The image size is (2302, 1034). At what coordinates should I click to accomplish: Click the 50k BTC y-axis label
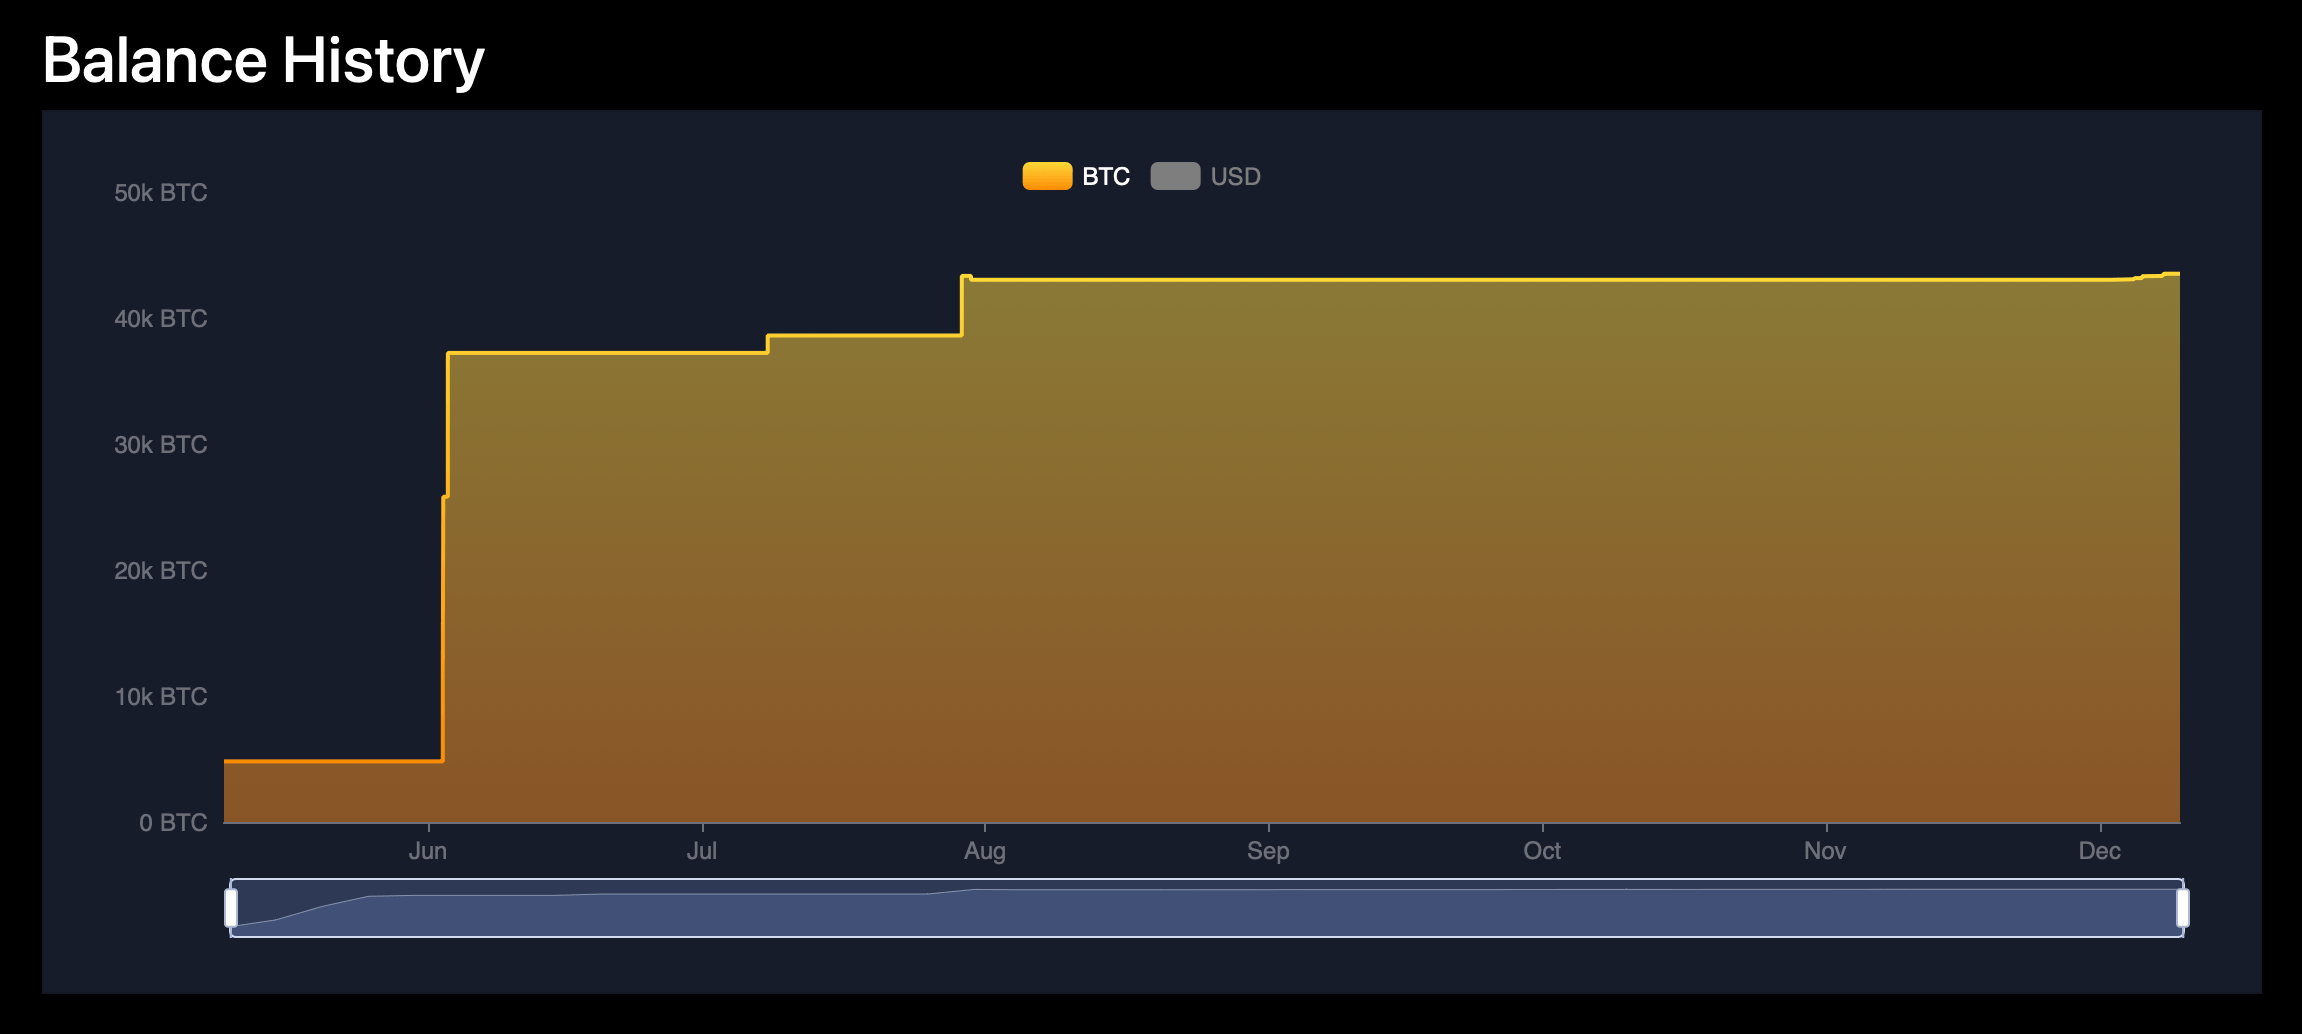pyautogui.click(x=160, y=192)
